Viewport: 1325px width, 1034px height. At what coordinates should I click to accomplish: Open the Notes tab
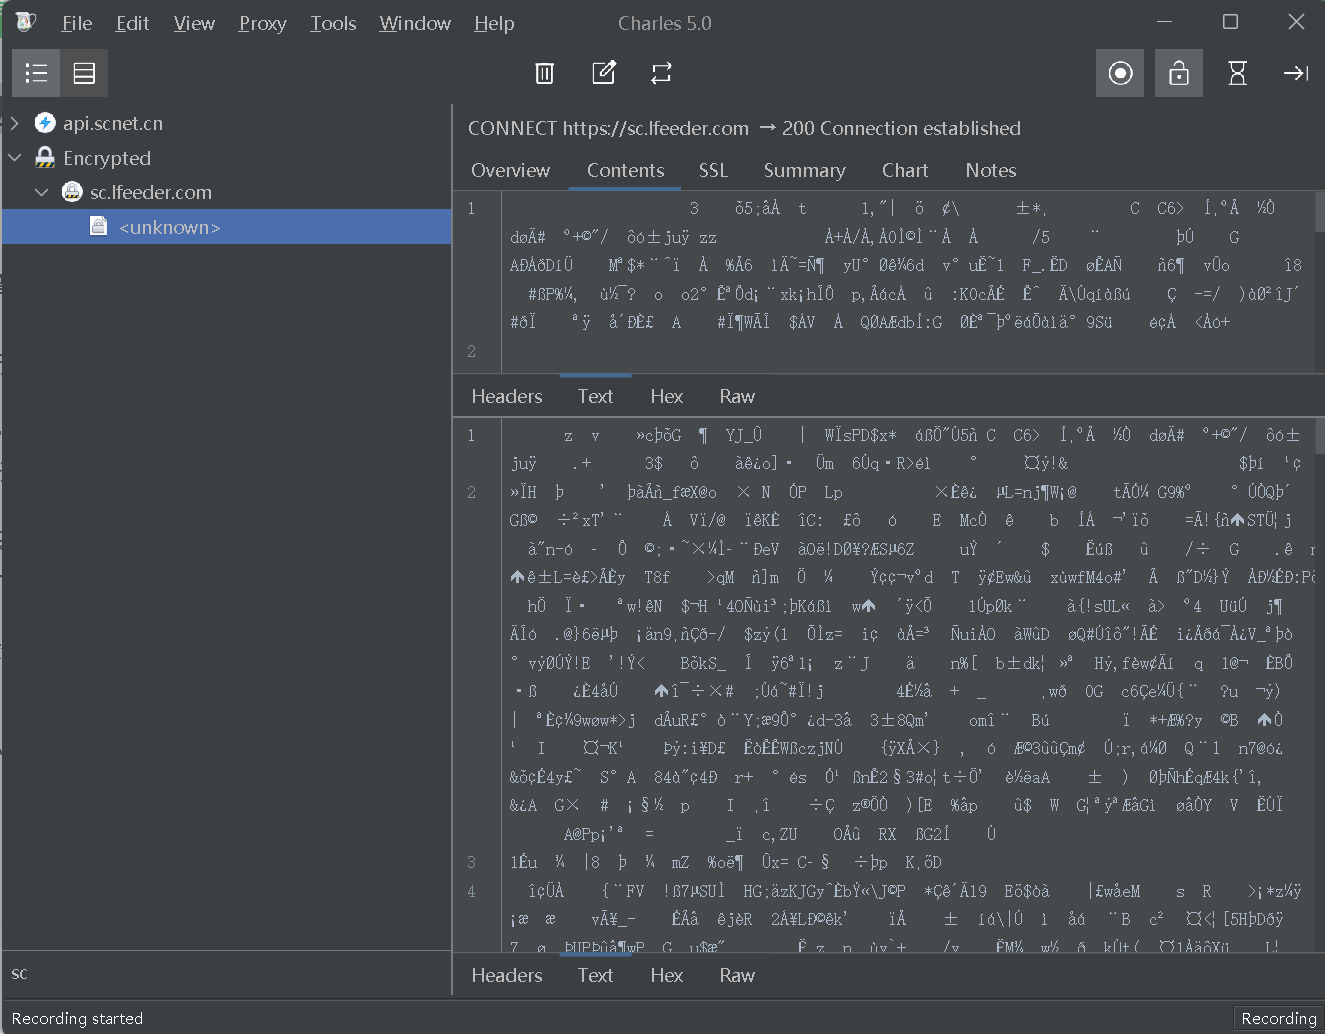(990, 170)
